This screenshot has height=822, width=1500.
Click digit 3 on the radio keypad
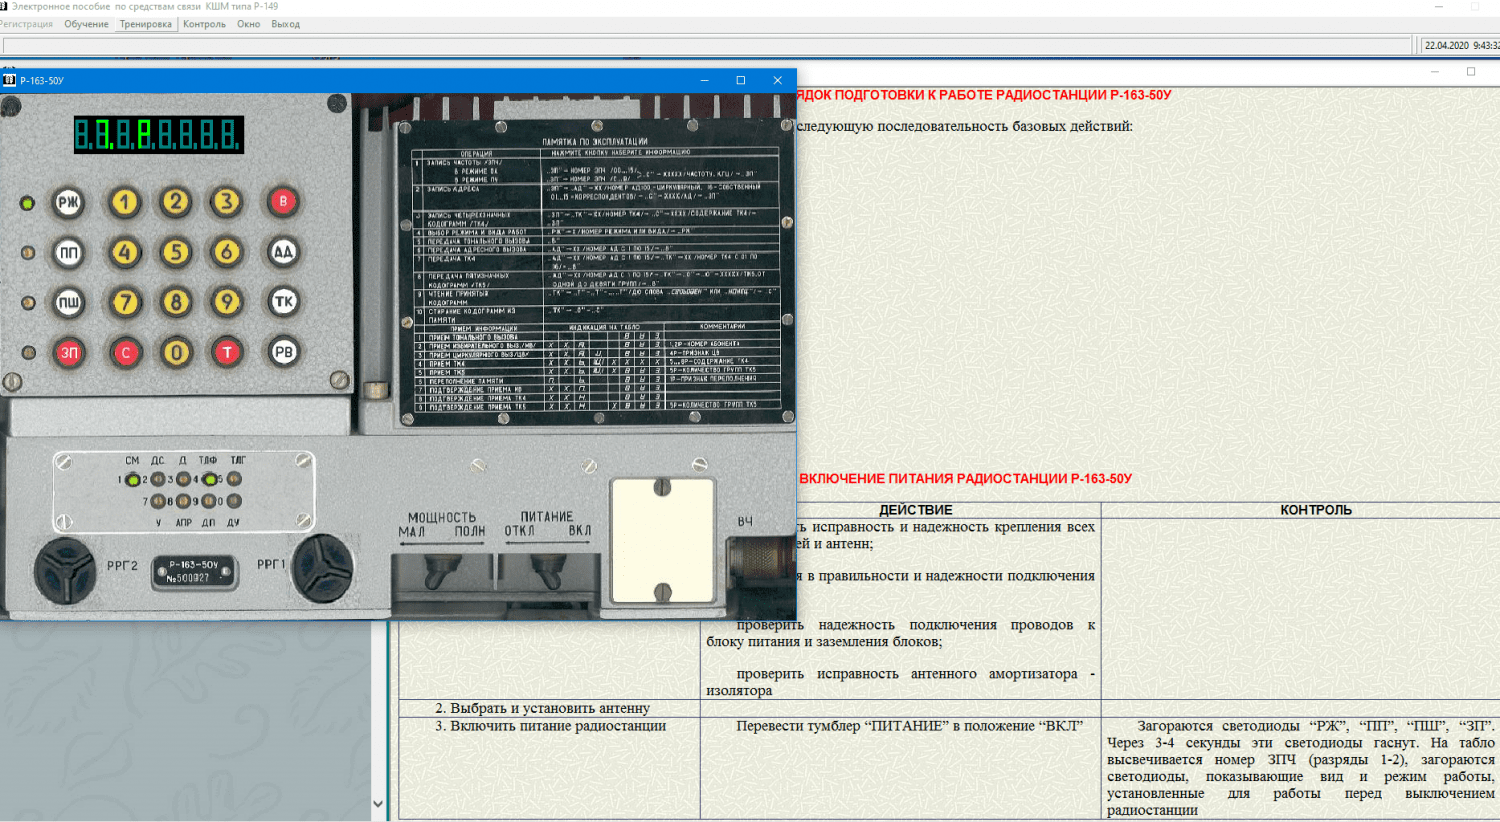tap(227, 203)
